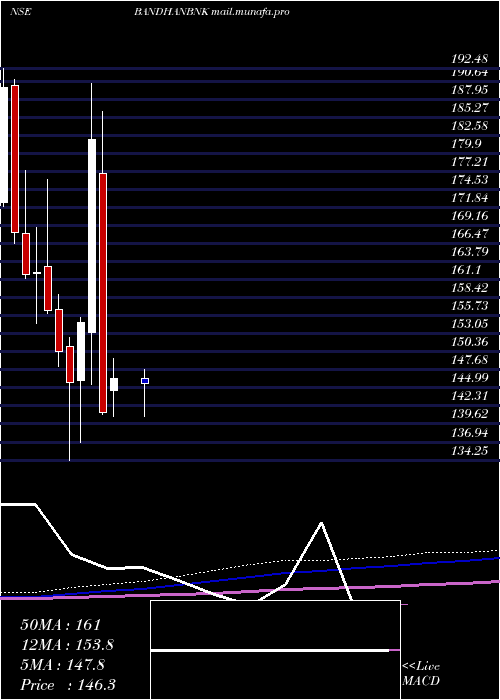Click the 161.1 price axis label
This screenshot has height=700, width=500.
(467, 270)
